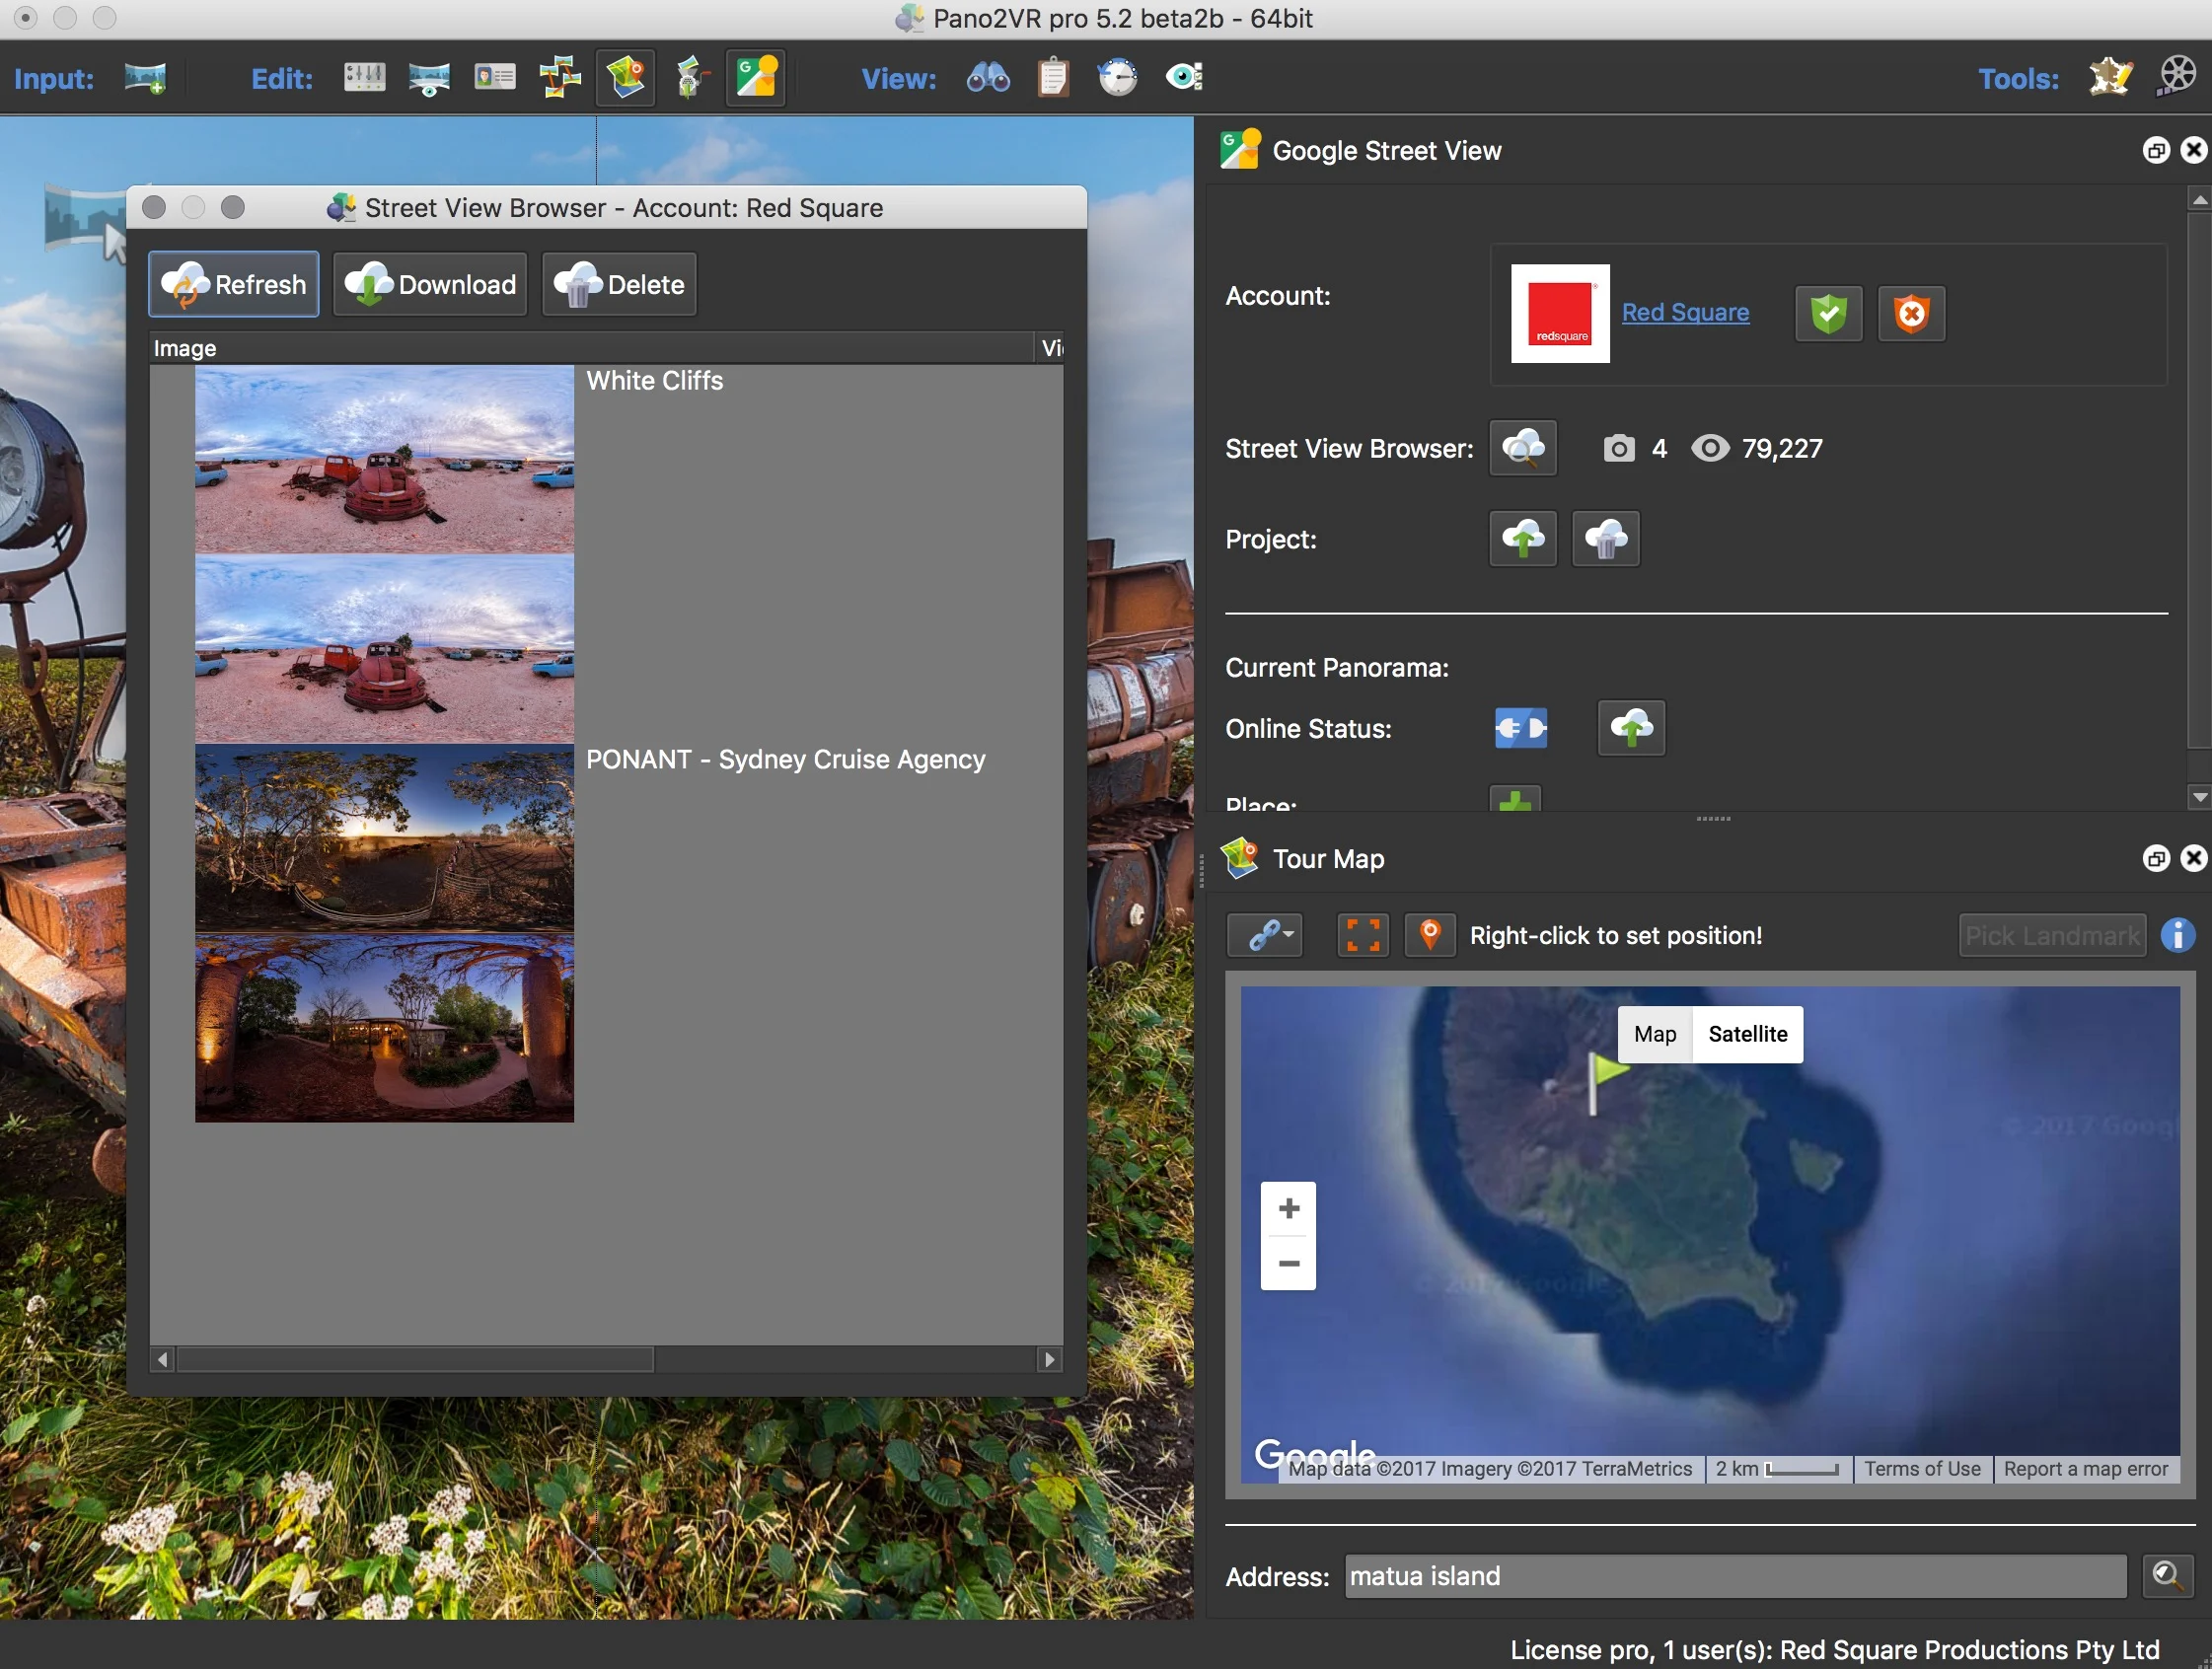Toggle the Tour Map toolbar icon
2212x1669 pixels.
[625, 78]
